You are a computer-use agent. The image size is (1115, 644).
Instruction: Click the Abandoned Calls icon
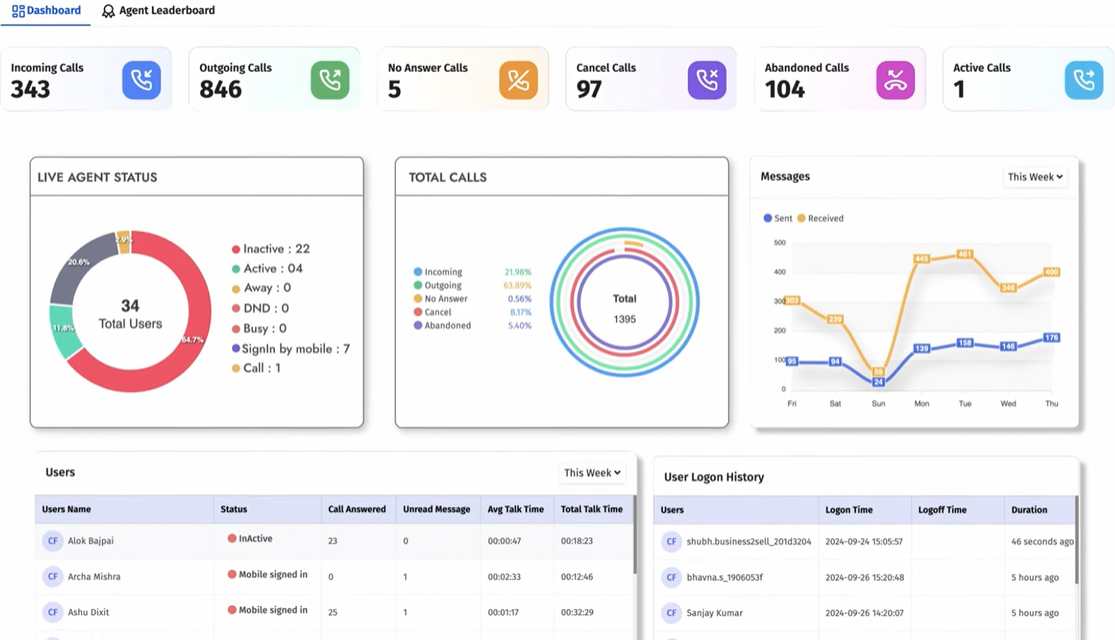click(896, 79)
